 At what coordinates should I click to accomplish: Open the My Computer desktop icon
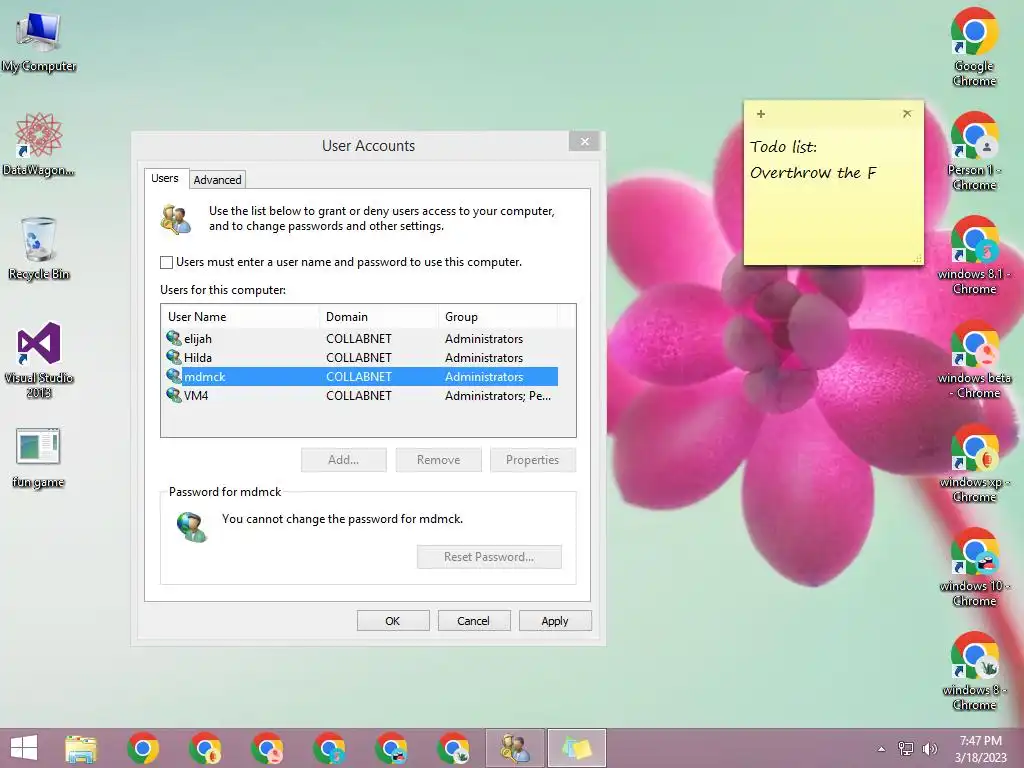coord(39,41)
